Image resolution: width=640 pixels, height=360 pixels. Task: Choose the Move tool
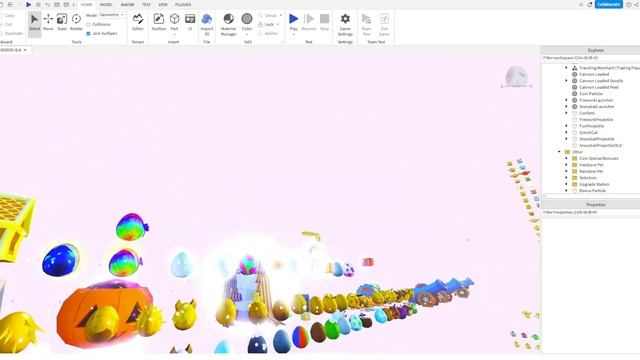point(48,22)
